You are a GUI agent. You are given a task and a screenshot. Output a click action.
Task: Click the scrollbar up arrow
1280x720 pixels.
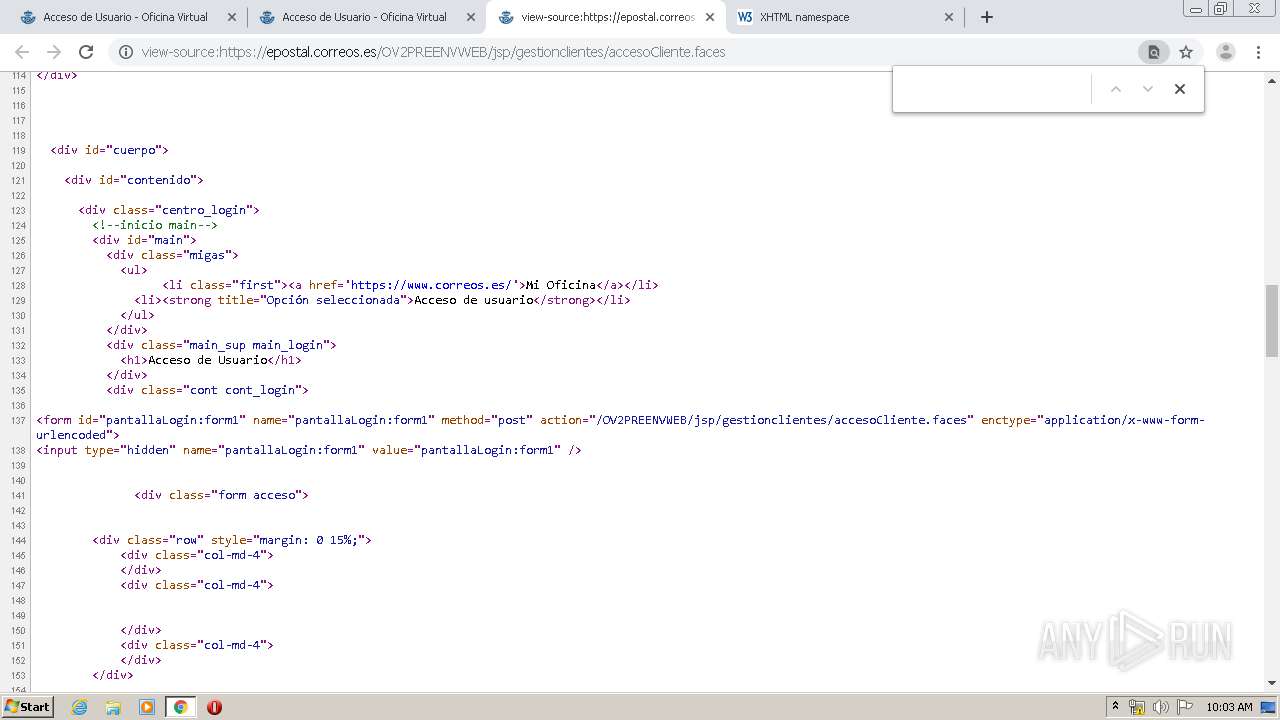tap(1272, 79)
